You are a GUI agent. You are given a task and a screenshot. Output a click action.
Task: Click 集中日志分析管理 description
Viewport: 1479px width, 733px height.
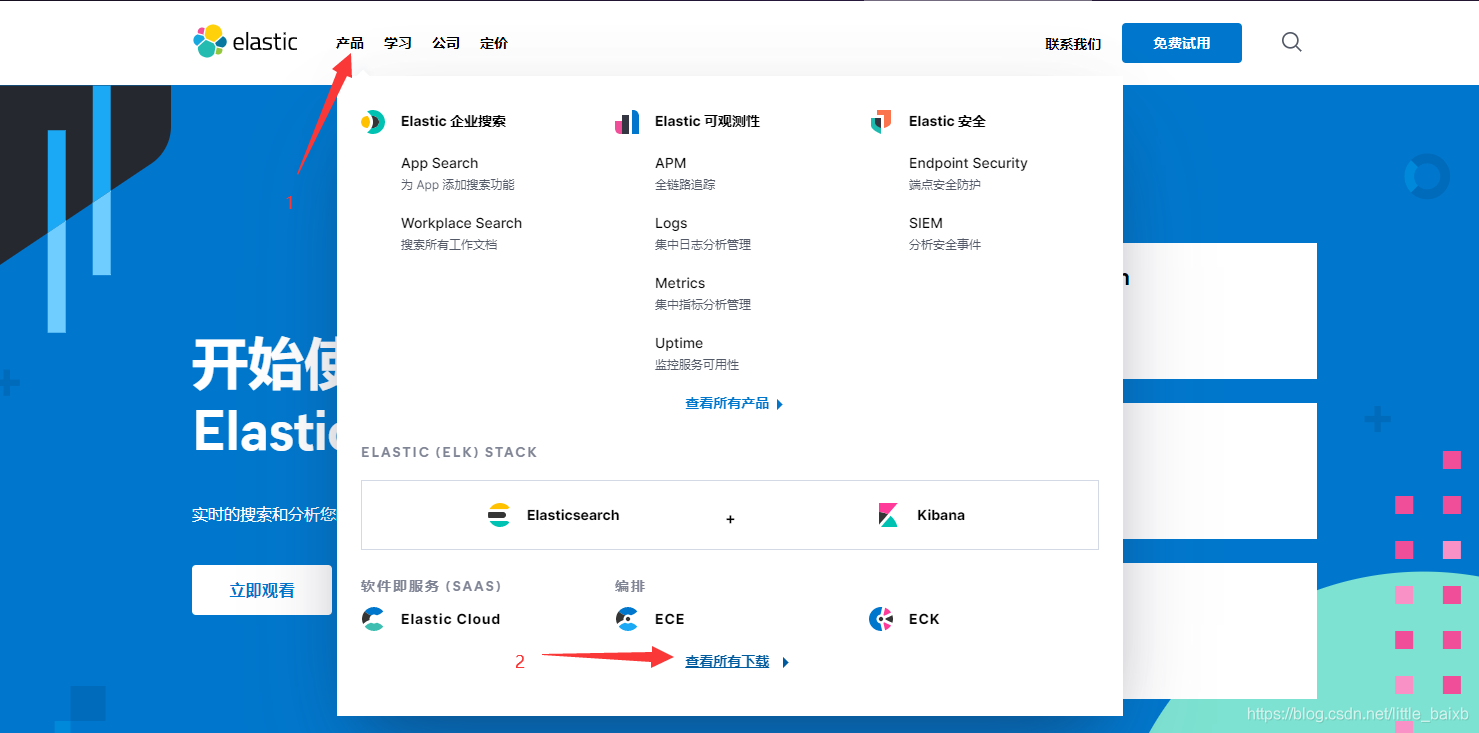(x=703, y=245)
